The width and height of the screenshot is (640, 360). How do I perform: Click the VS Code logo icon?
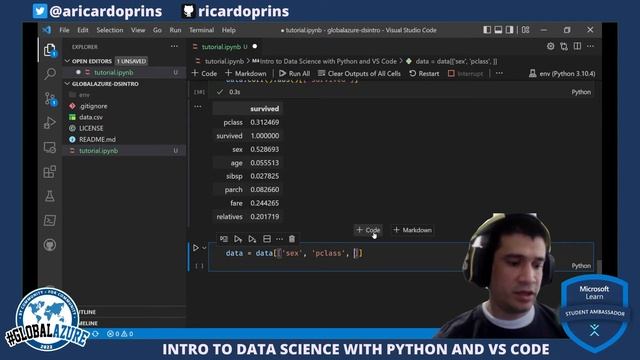coord(47,30)
